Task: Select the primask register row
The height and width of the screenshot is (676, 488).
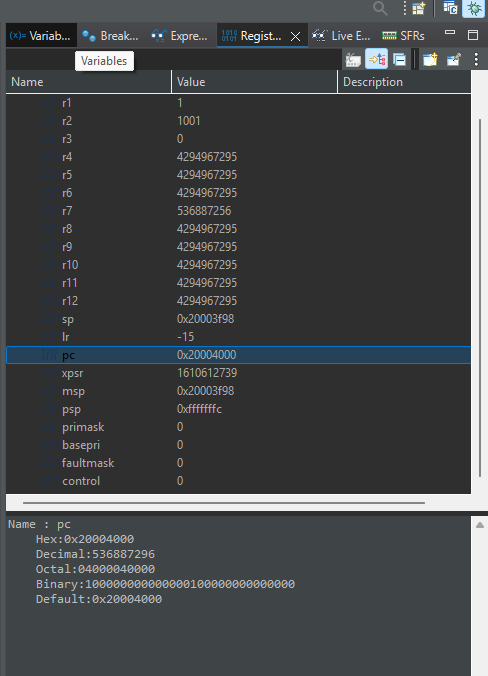Action: pyautogui.click(x=238, y=427)
